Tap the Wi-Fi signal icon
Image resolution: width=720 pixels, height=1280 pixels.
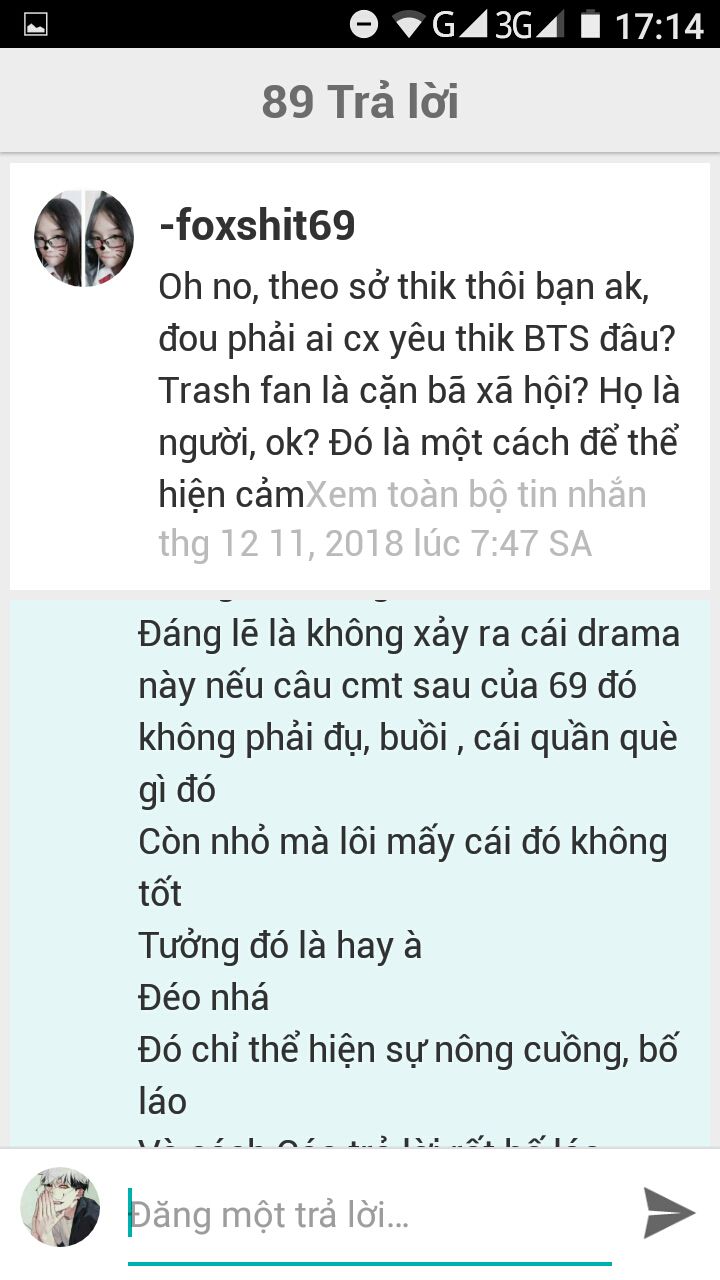click(410, 24)
